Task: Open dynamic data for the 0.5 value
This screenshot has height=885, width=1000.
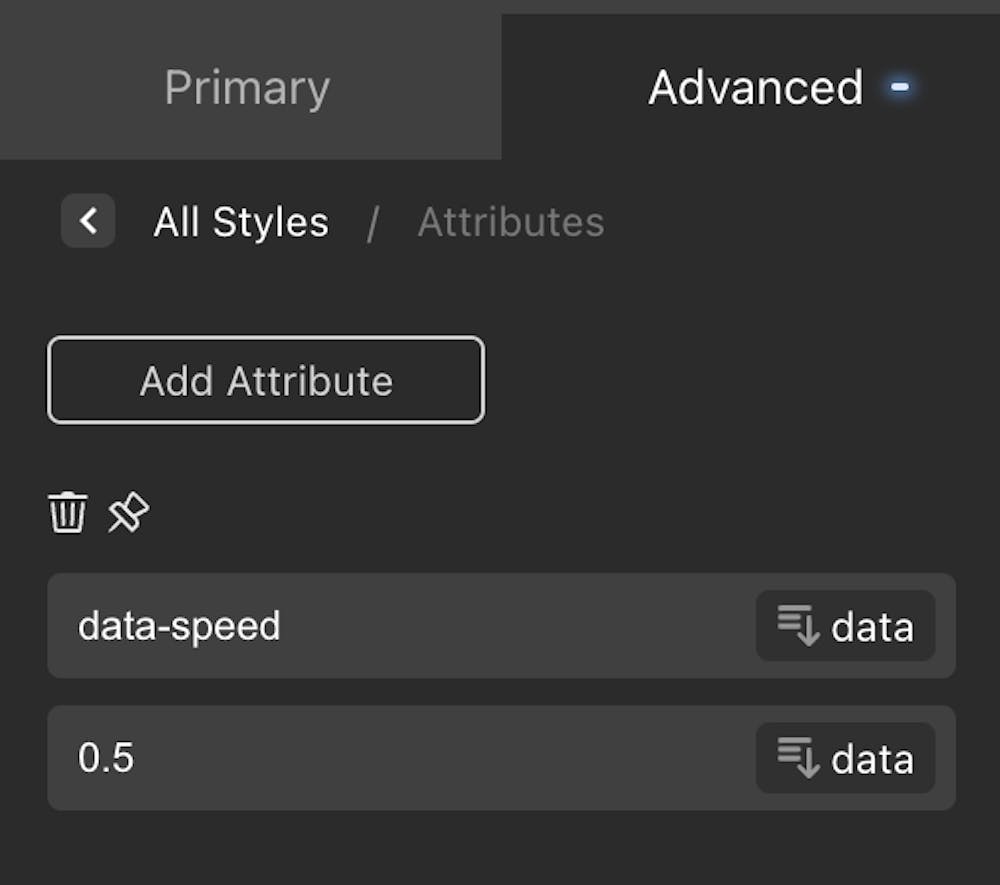Action: click(845, 758)
